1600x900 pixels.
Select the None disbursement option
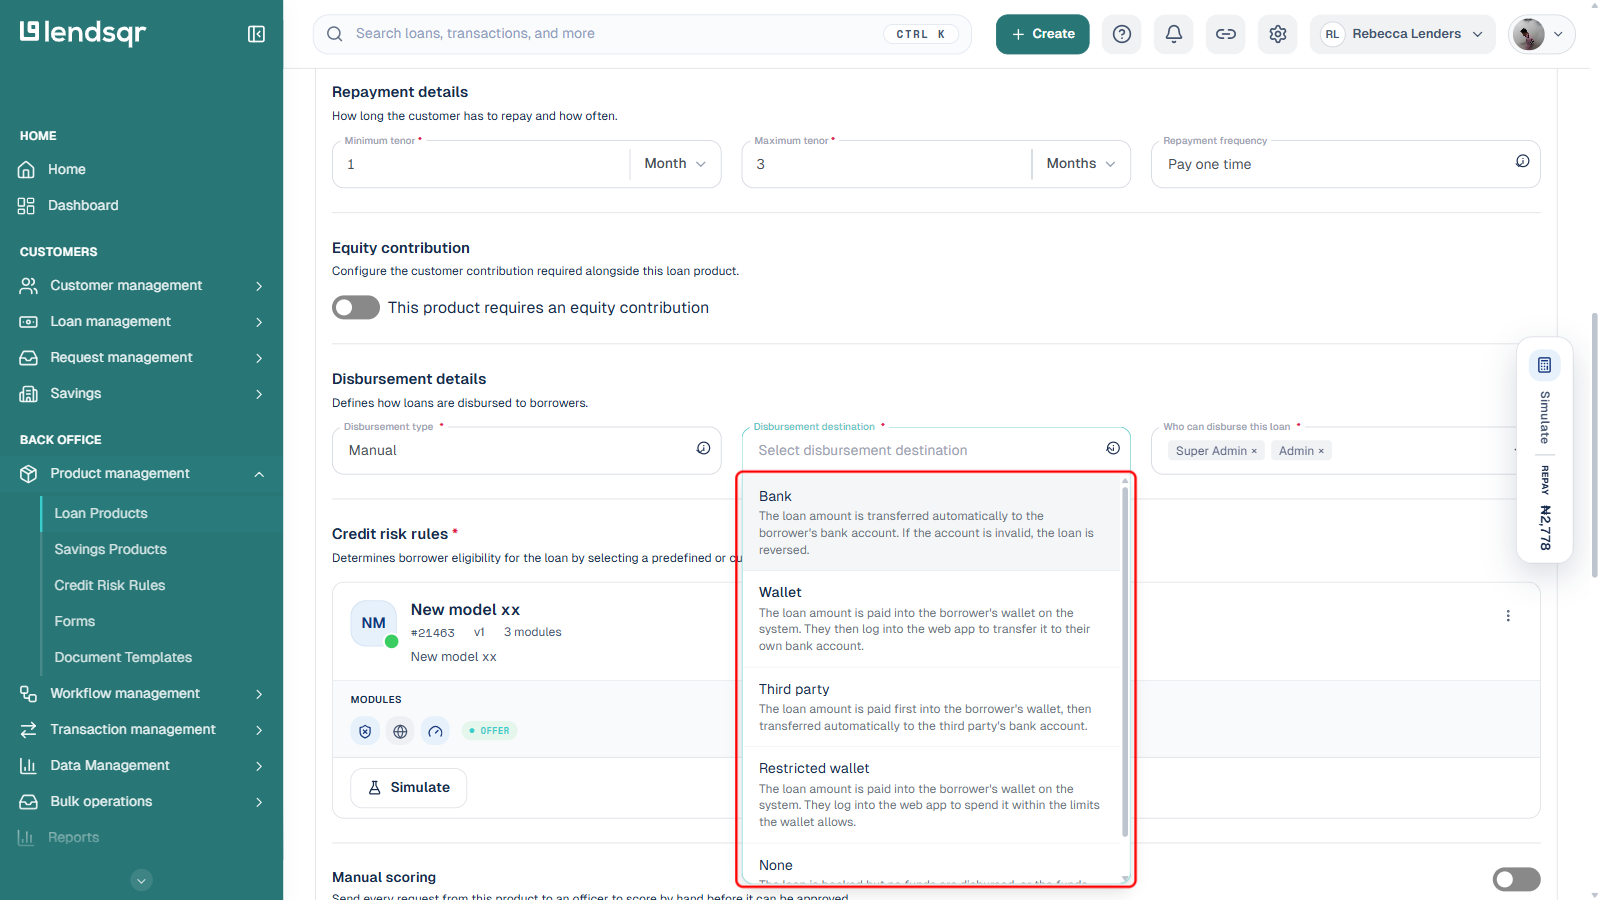pos(930,865)
